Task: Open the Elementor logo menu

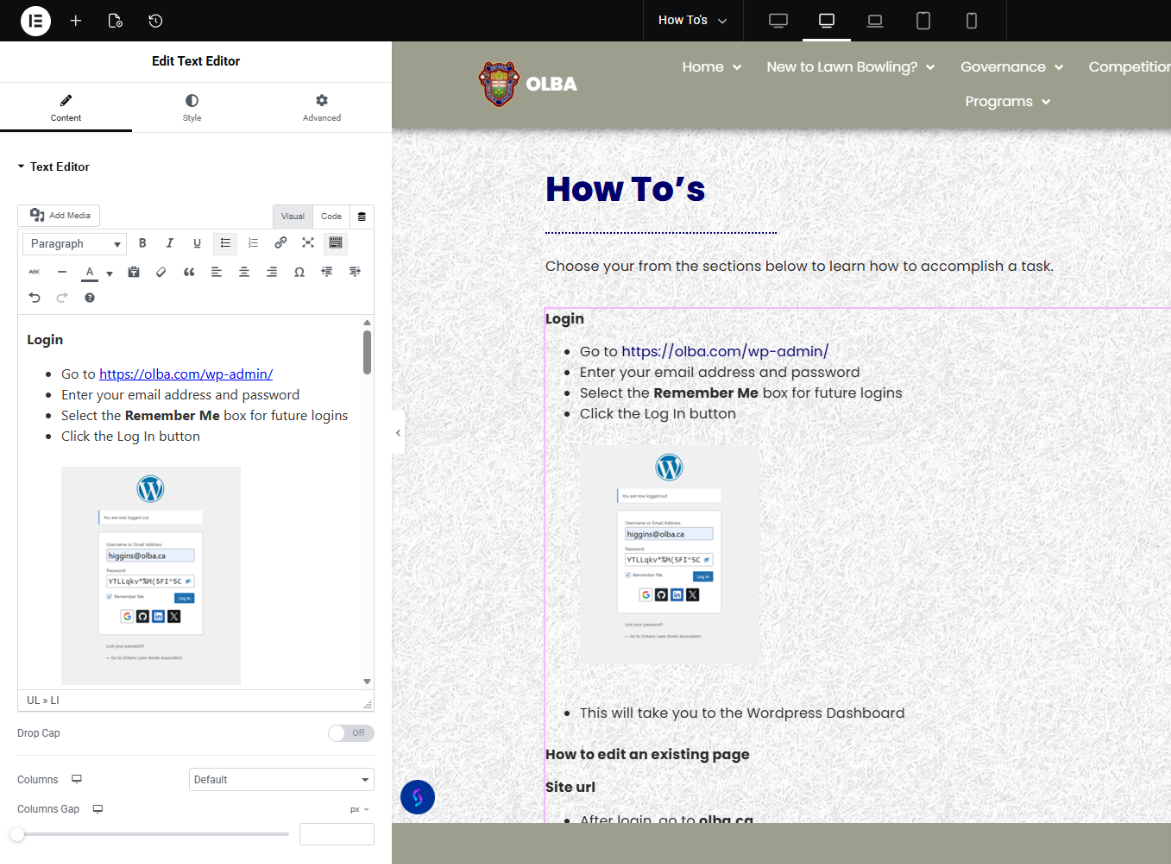Action: tap(35, 20)
